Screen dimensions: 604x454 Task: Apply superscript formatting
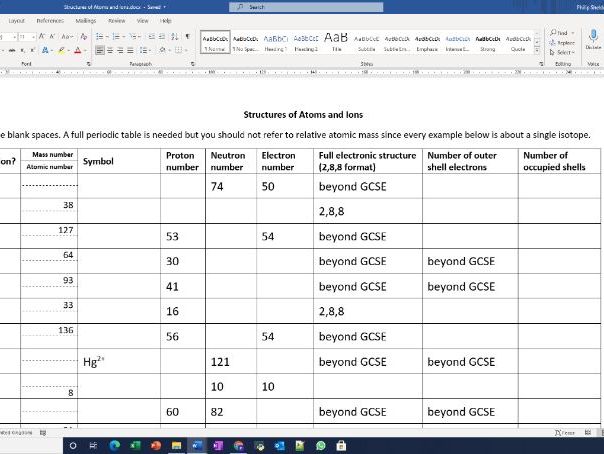coord(33,50)
